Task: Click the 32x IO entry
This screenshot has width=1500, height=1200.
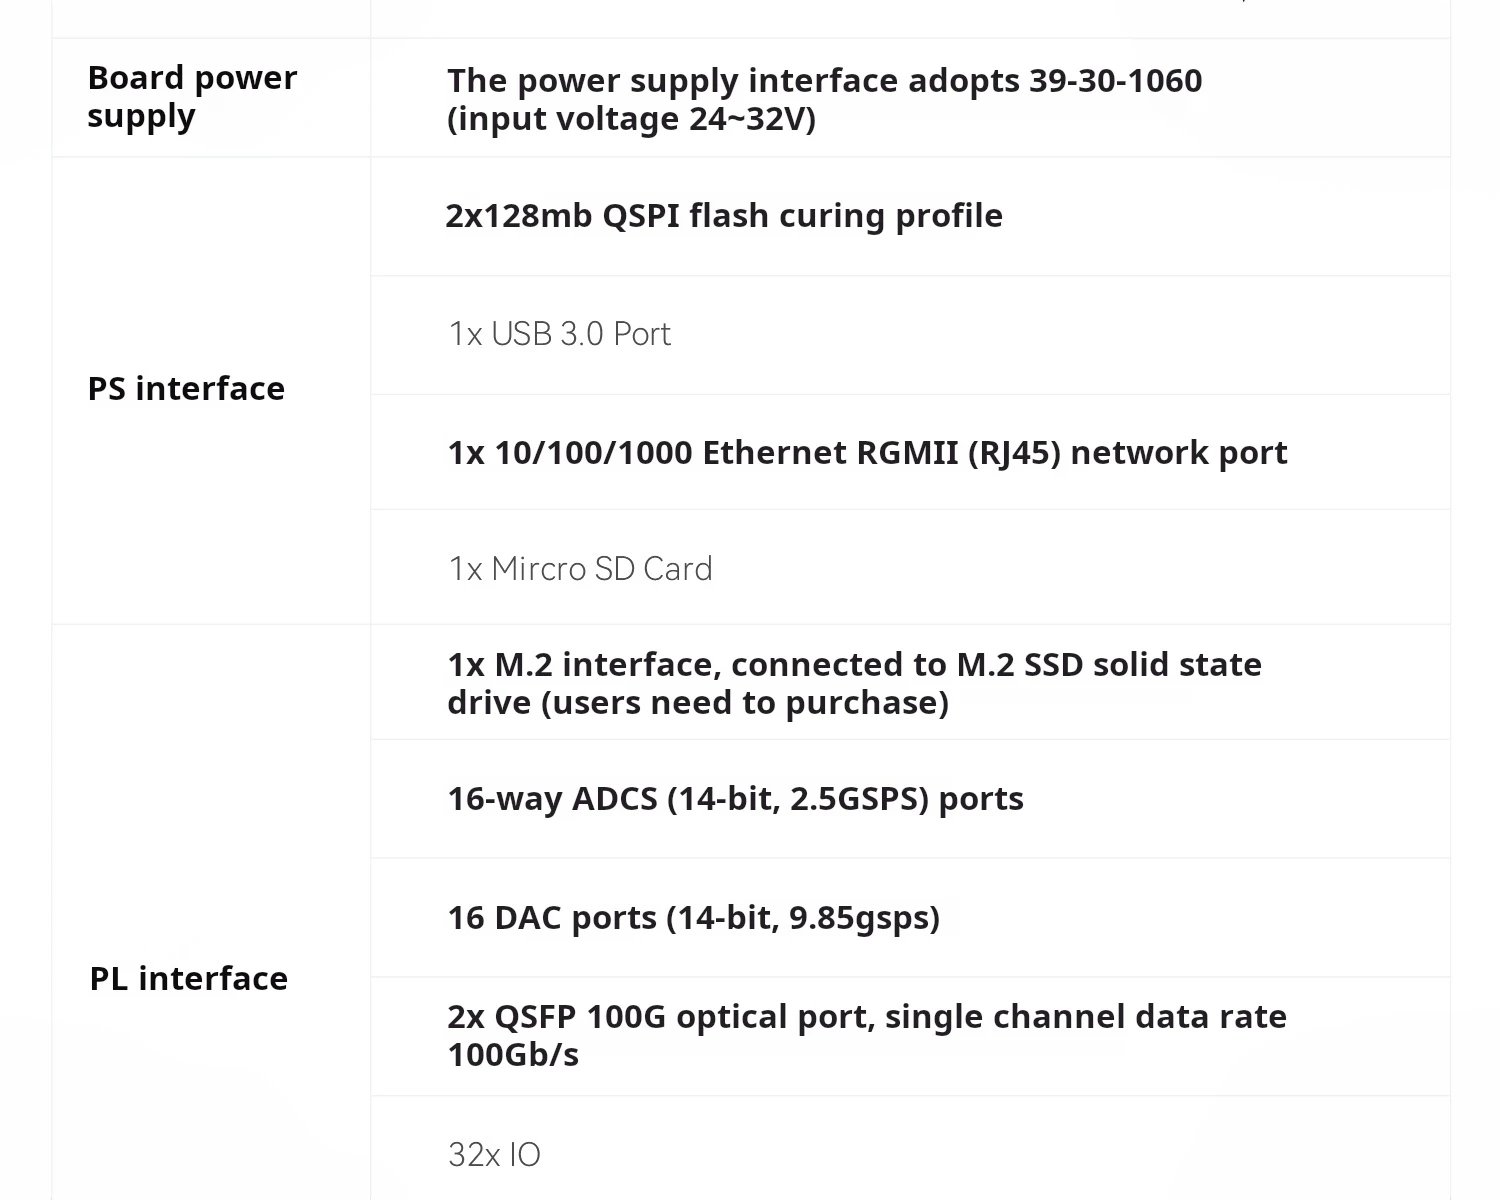Action: (494, 1155)
